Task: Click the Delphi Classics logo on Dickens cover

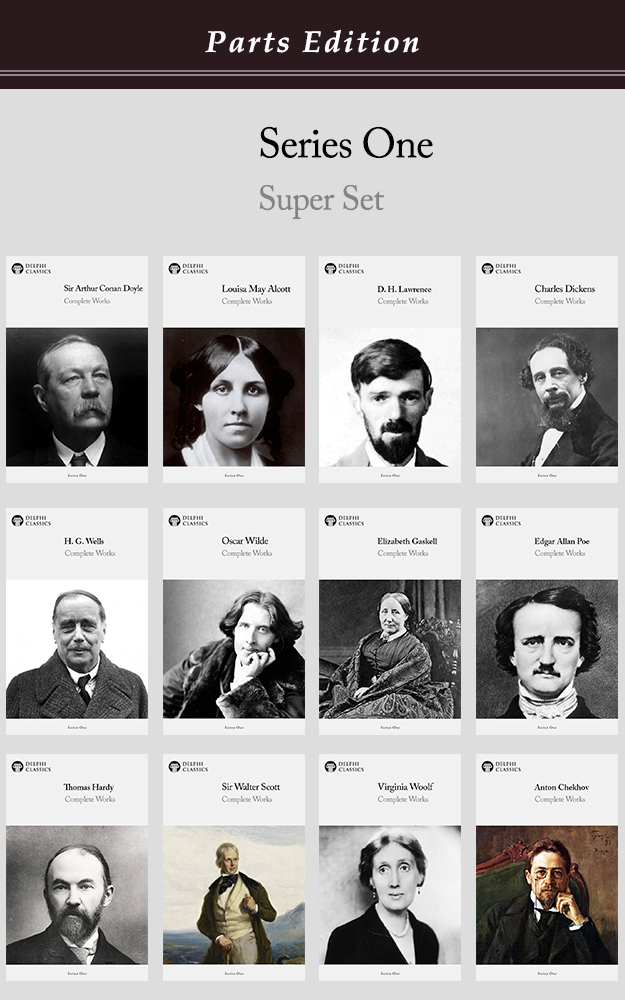Action: click(501, 268)
